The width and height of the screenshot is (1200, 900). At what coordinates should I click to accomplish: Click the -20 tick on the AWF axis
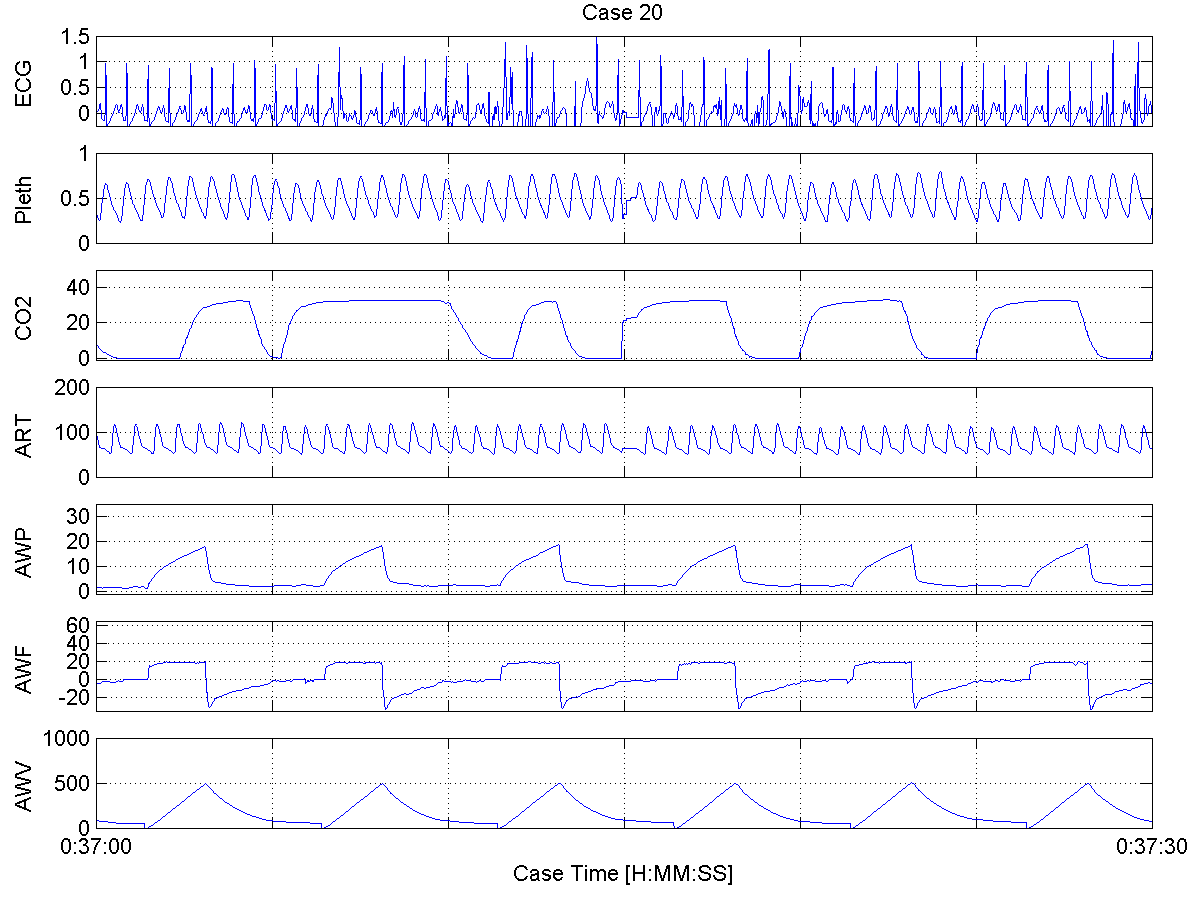(74, 699)
